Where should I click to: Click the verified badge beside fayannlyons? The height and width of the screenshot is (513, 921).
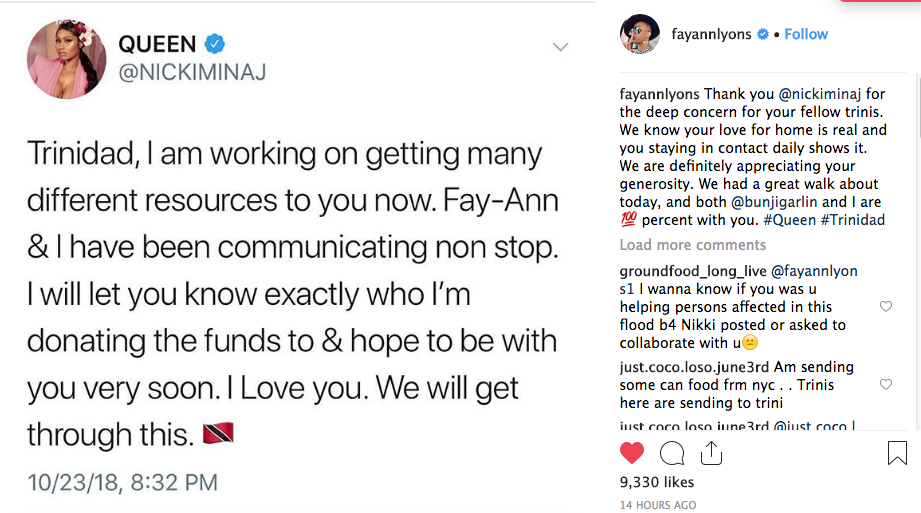762,34
